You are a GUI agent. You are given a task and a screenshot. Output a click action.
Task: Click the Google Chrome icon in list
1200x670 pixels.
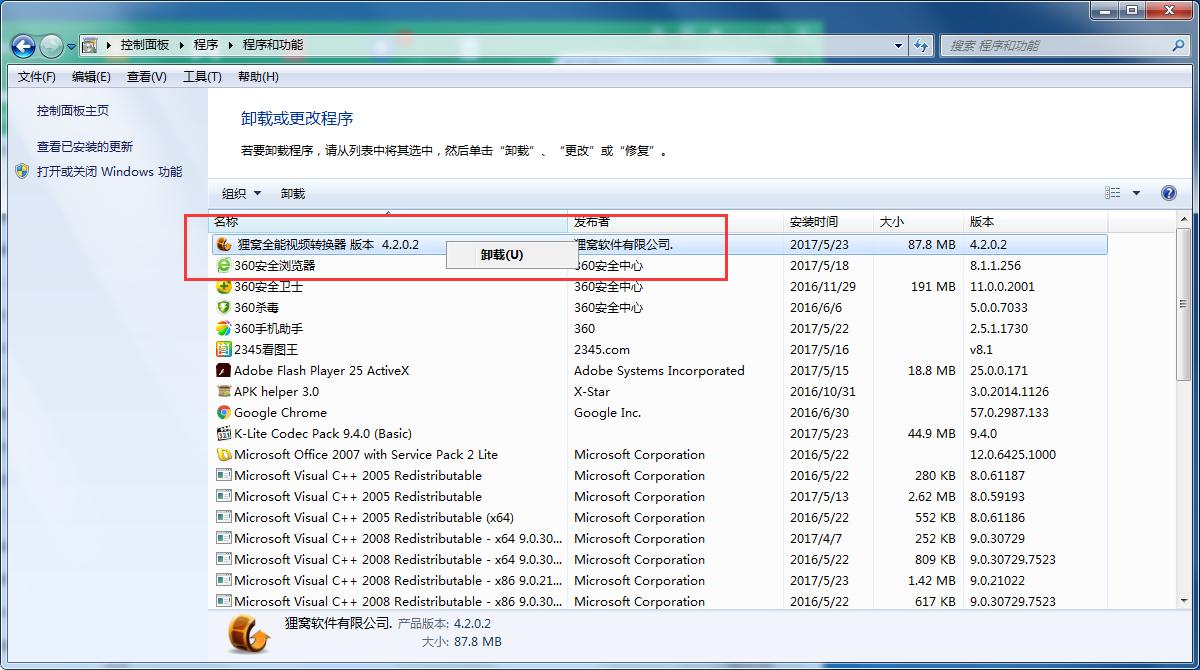[x=224, y=413]
